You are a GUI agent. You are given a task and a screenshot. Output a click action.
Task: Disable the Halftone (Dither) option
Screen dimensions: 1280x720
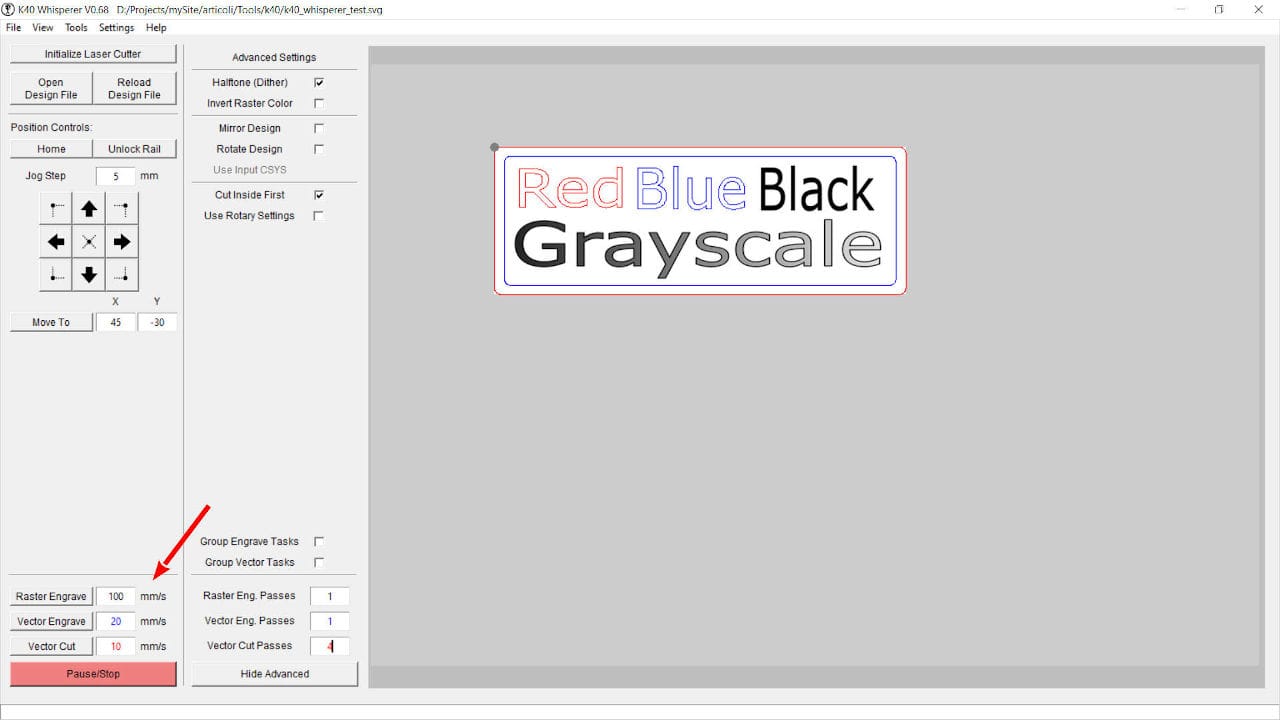(318, 82)
